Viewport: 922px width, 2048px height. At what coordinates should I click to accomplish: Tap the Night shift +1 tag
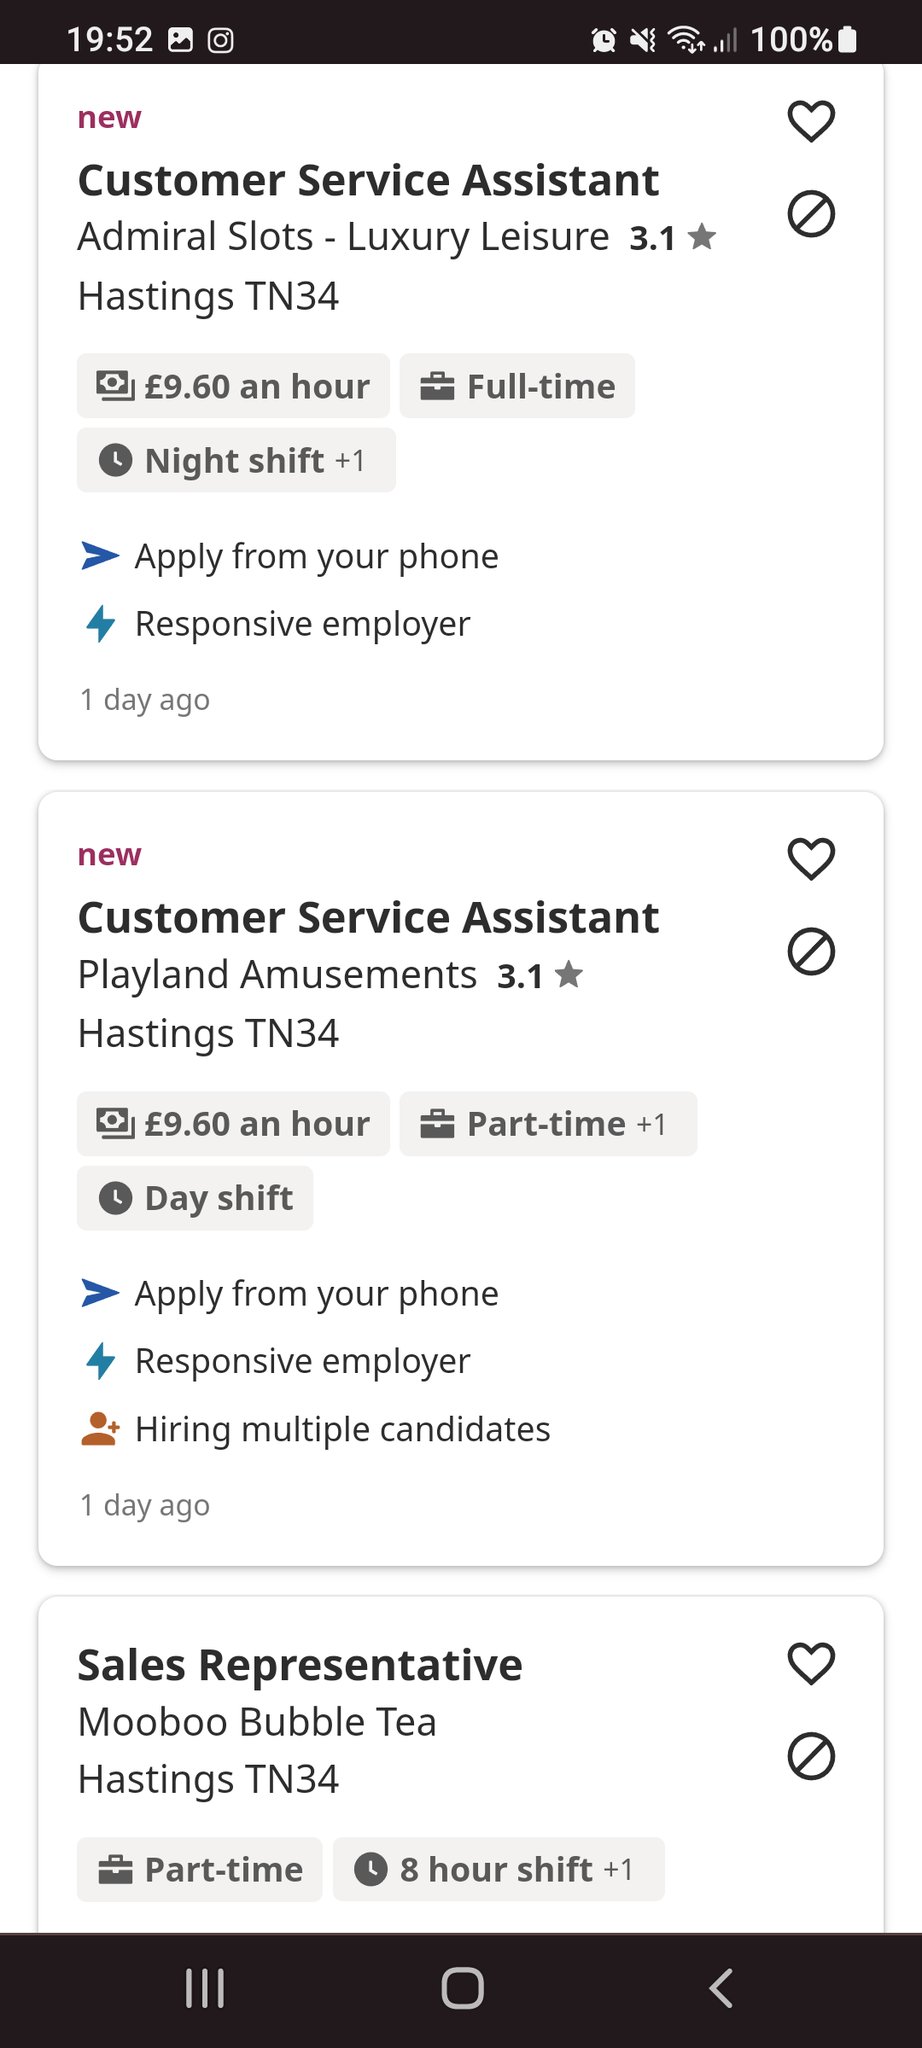pyautogui.click(x=236, y=460)
